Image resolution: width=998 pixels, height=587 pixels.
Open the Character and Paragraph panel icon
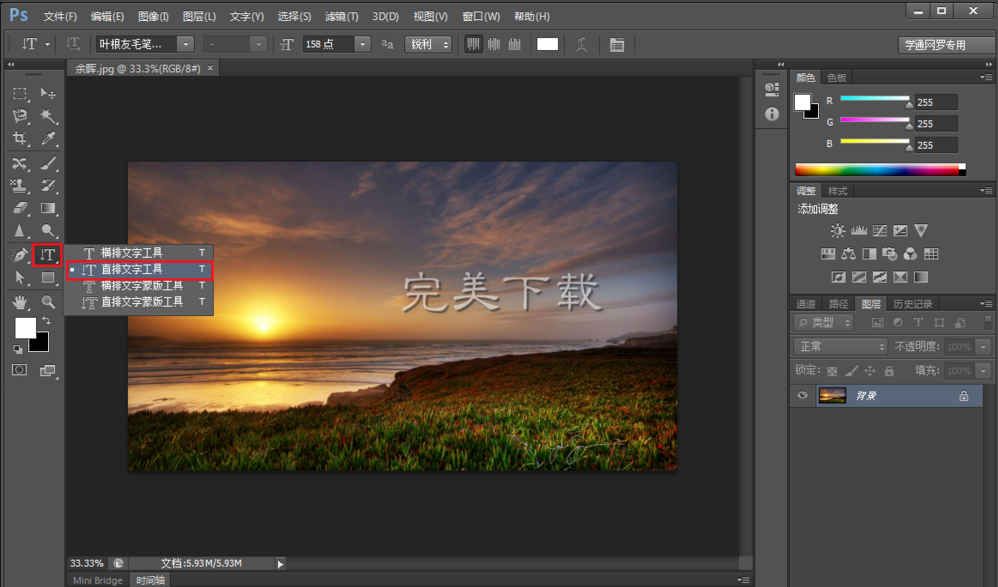[616, 44]
